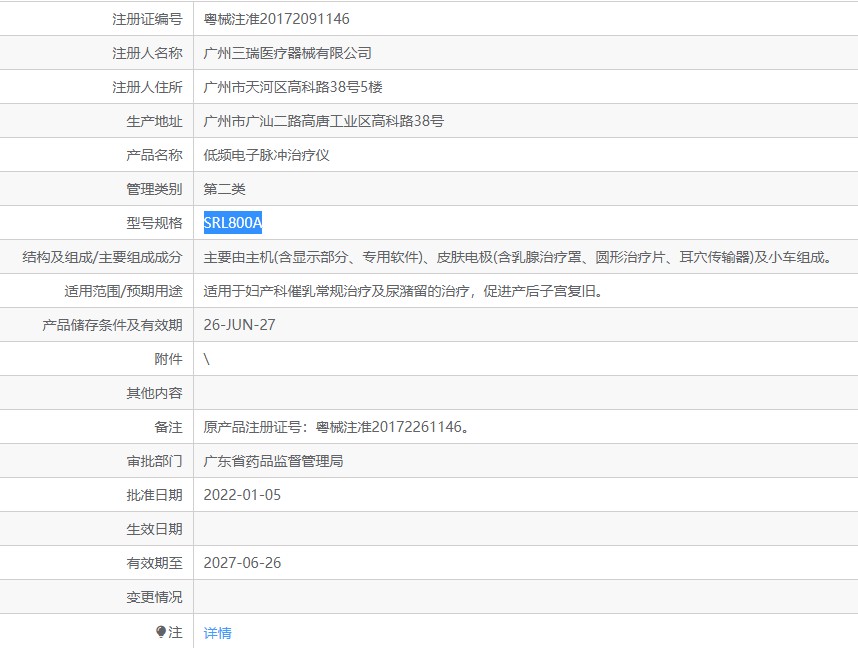
Task: Click the backslash value in 附件 row
Action: coord(206,359)
